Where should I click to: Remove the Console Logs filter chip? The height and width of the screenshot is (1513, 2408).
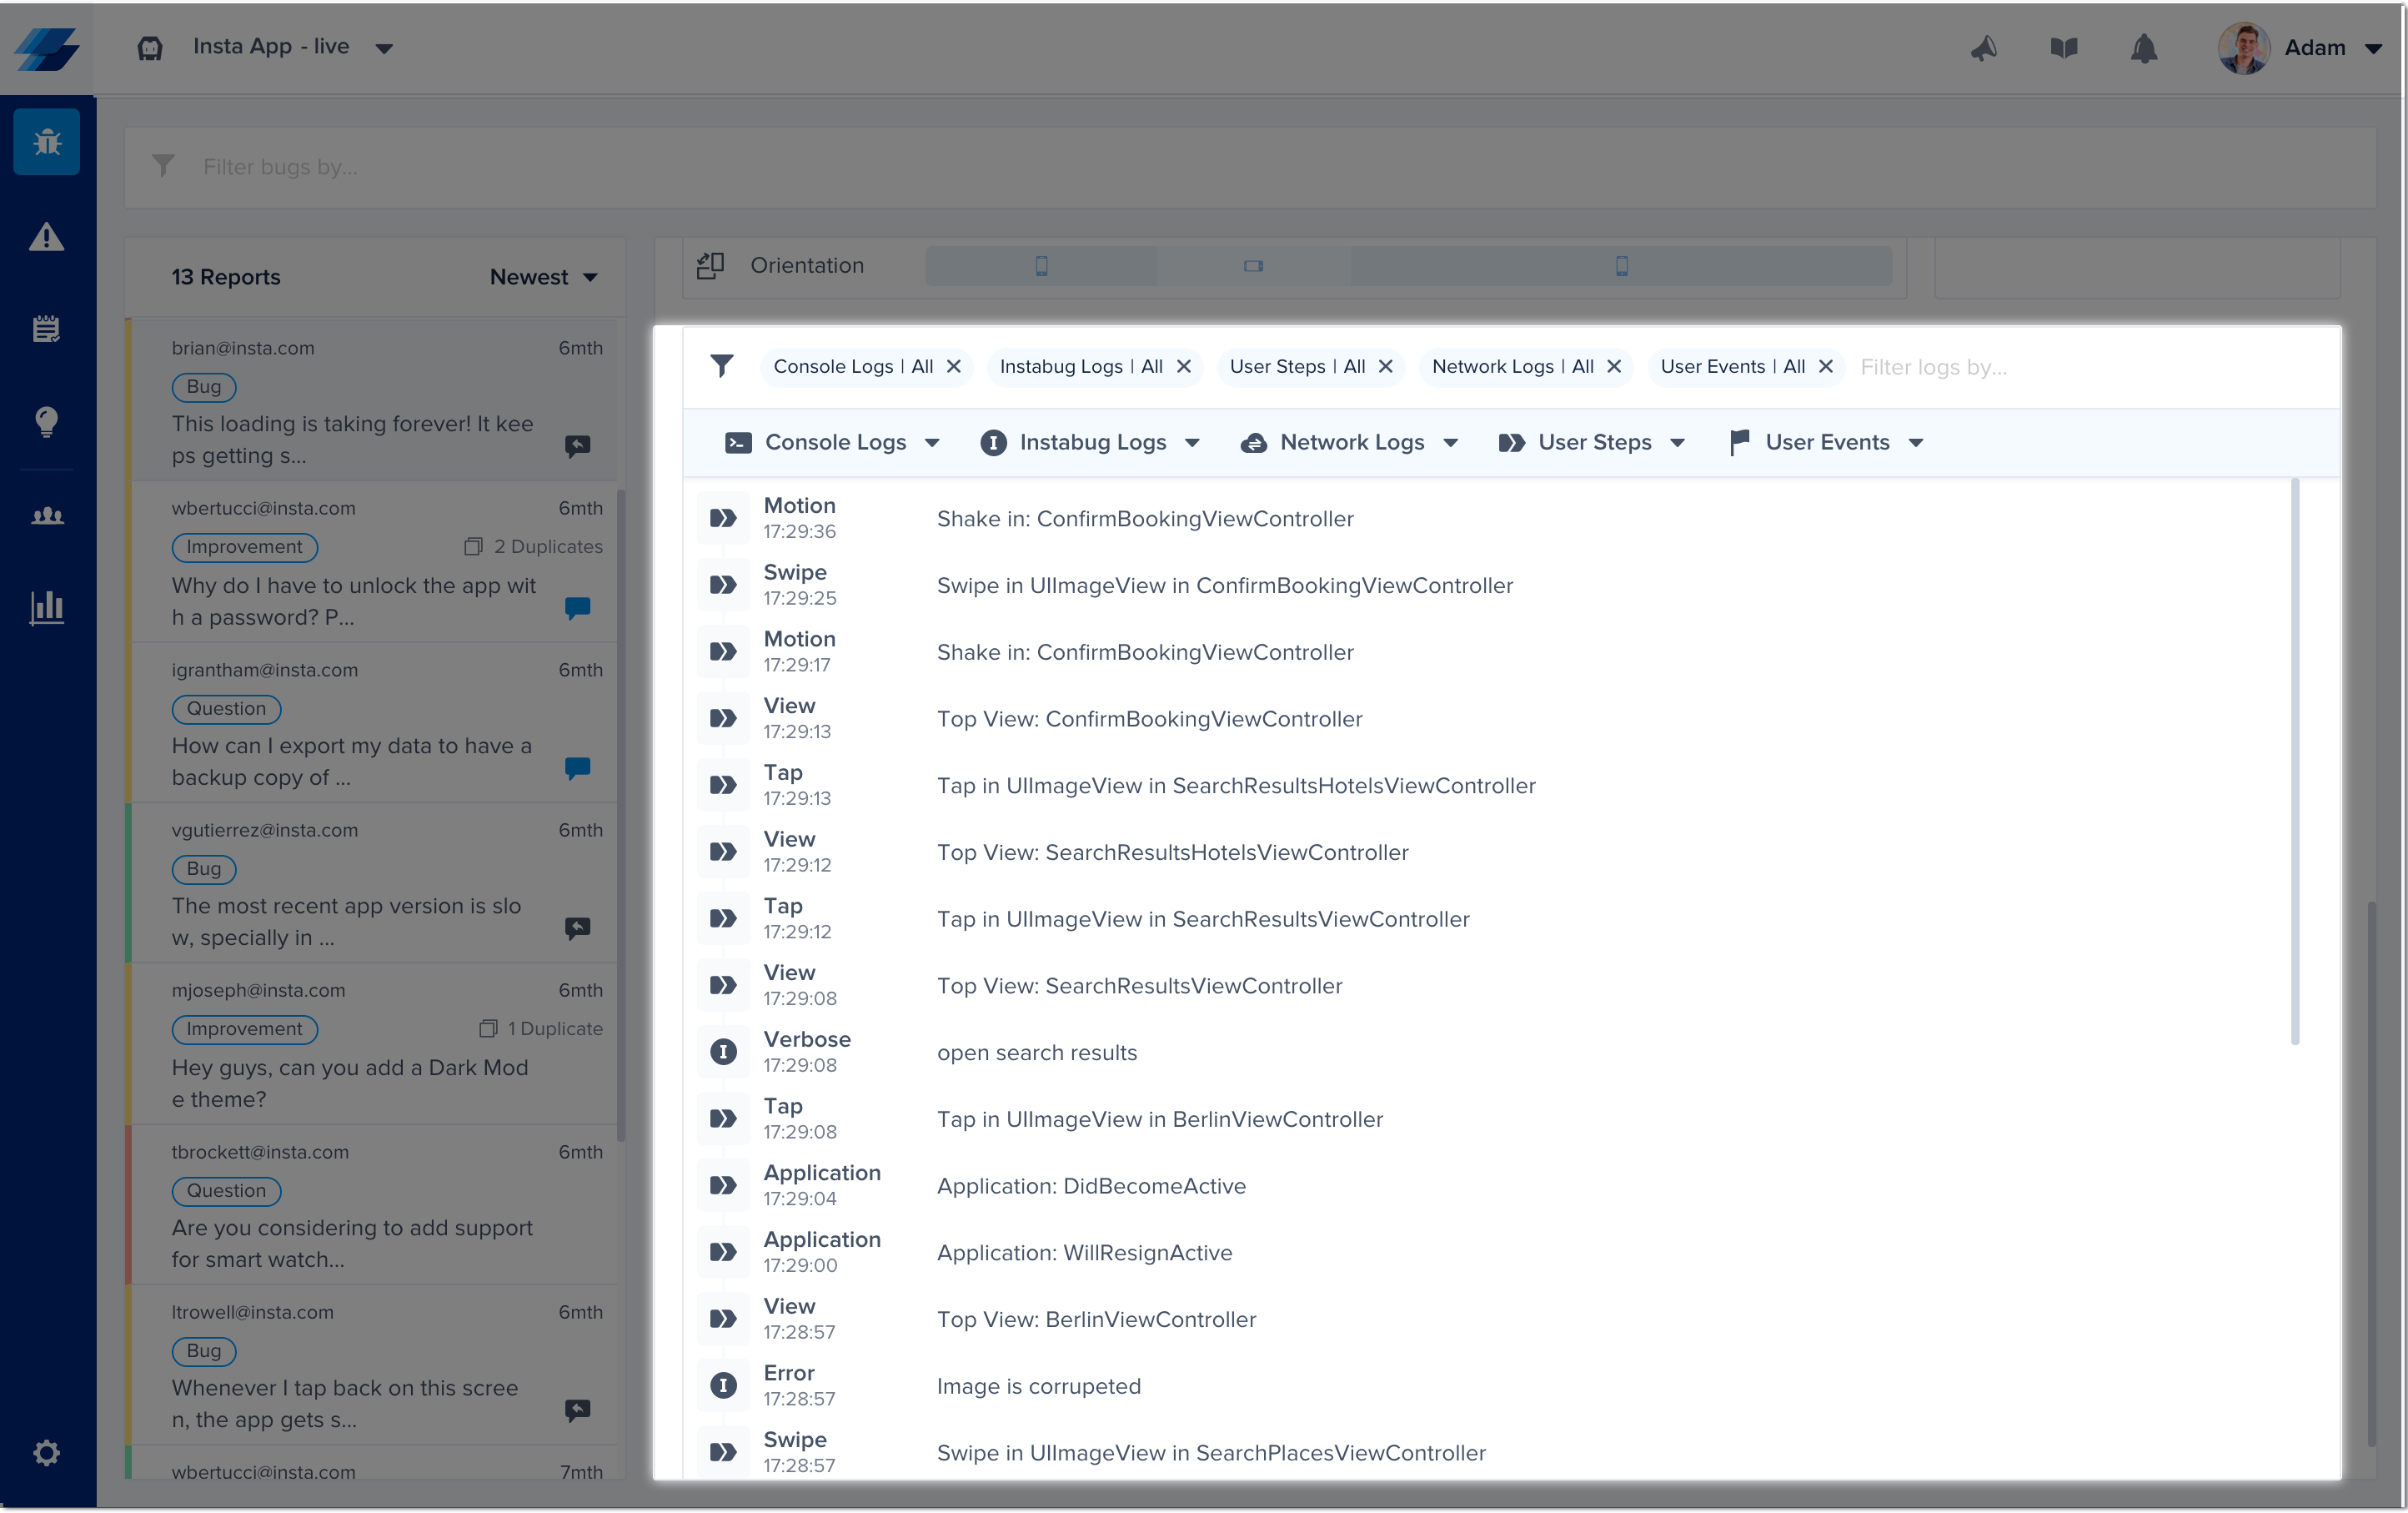[954, 367]
